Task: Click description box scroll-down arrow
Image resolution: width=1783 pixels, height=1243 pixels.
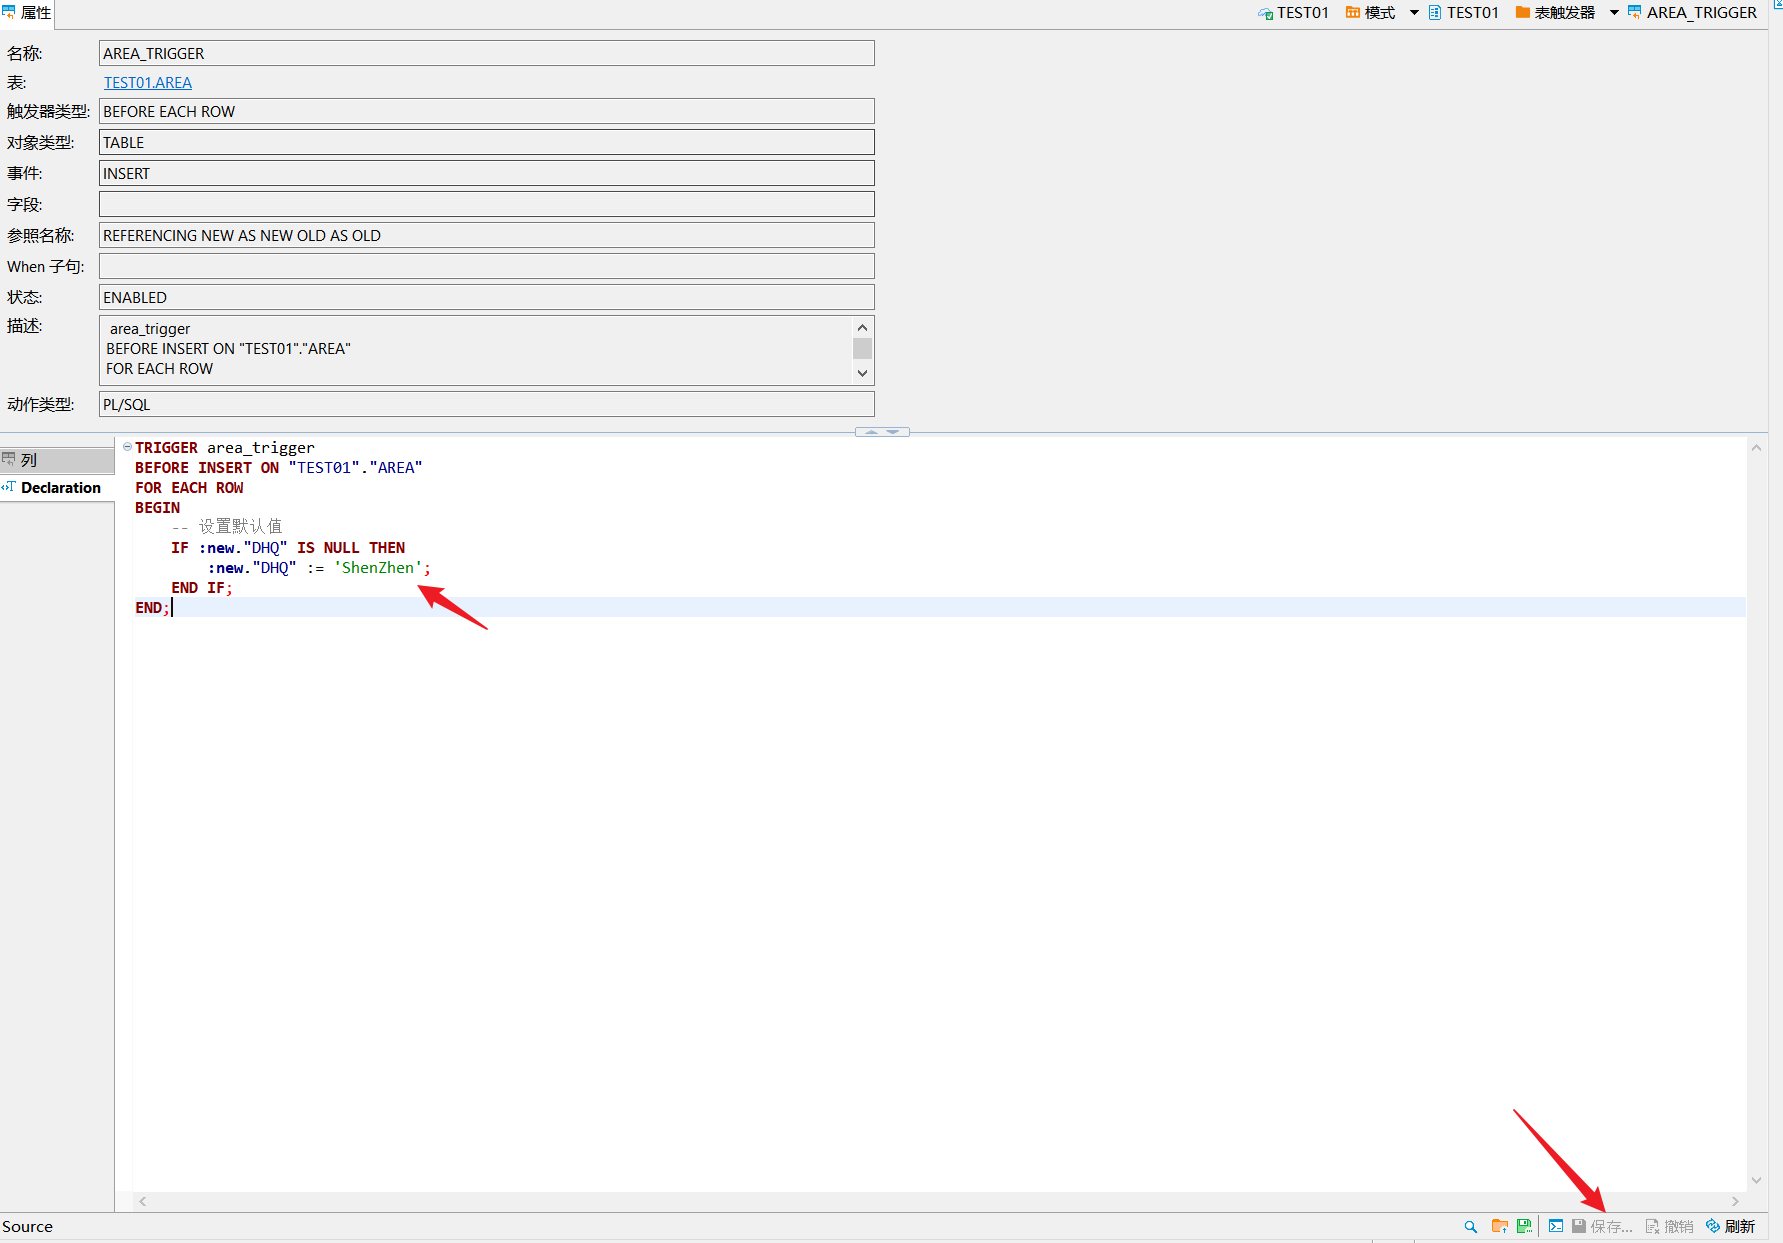Action: coord(862,373)
